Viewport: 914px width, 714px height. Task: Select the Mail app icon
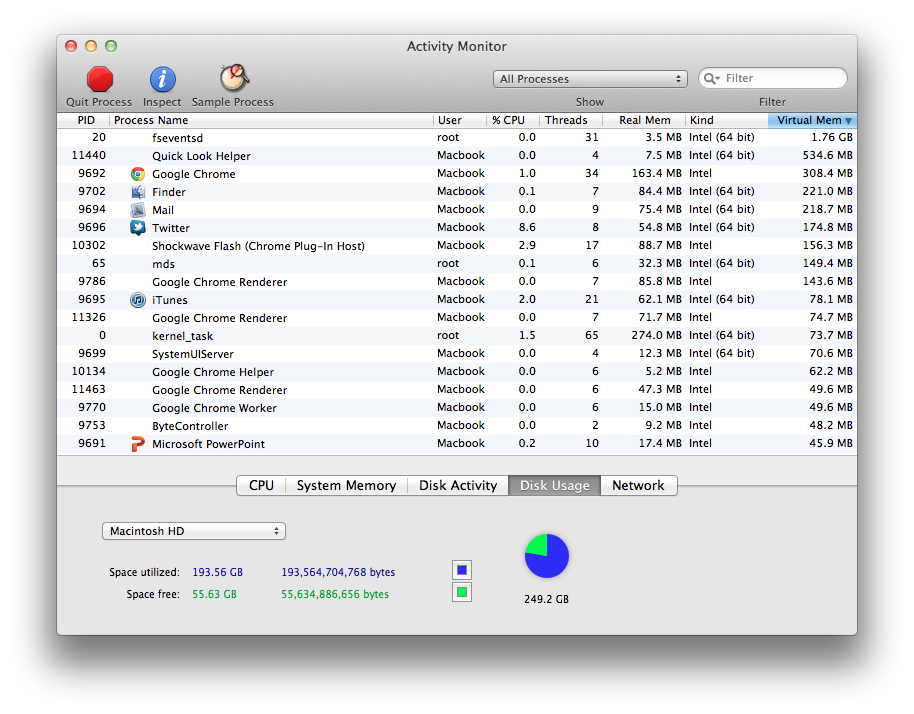[138, 210]
